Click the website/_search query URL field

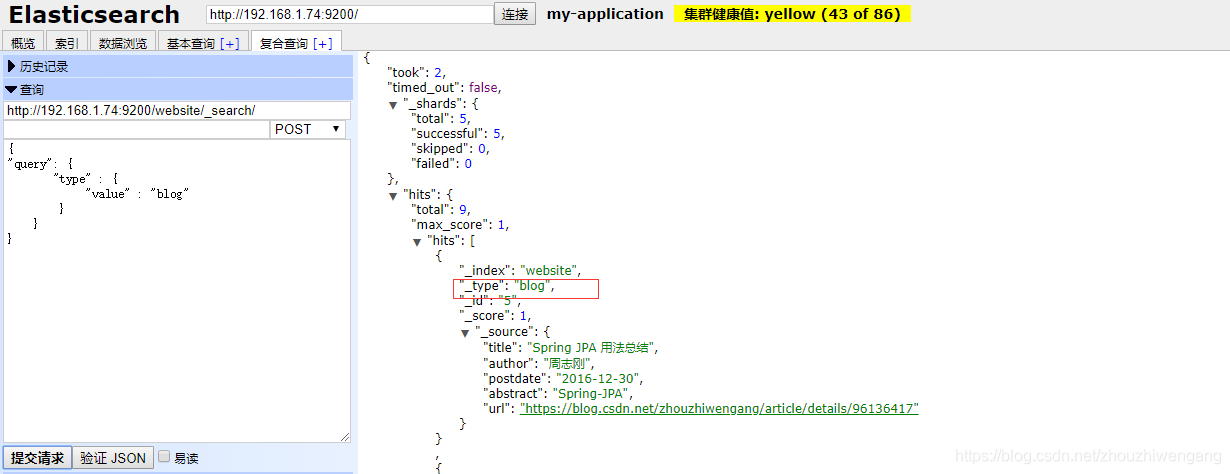[177, 110]
